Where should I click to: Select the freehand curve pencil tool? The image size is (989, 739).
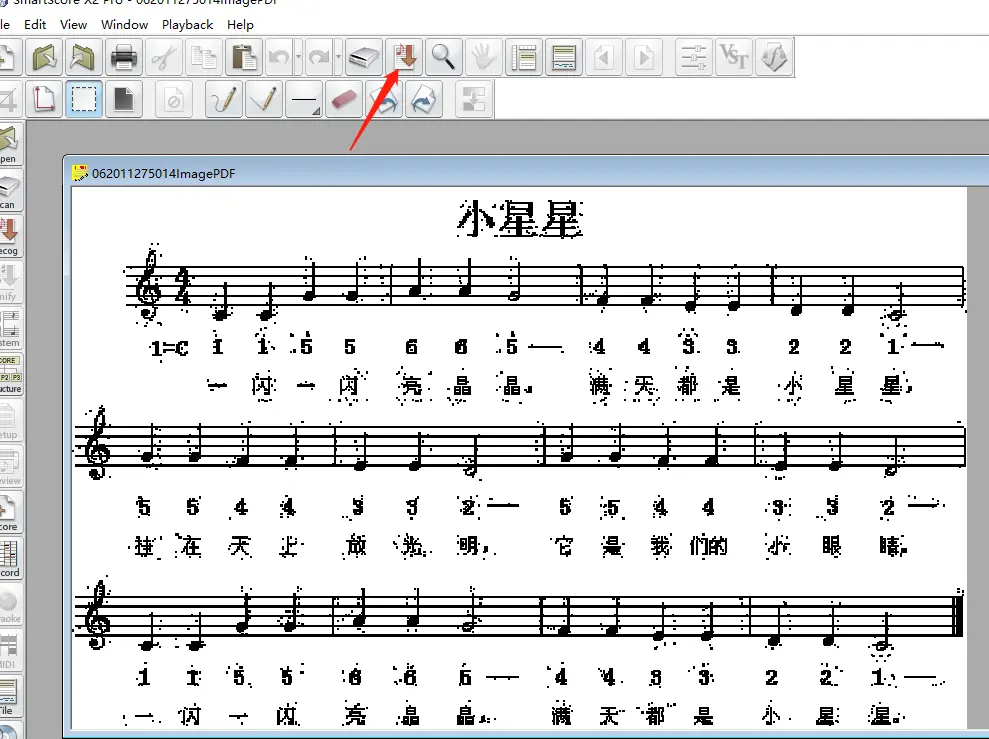click(x=224, y=99)
